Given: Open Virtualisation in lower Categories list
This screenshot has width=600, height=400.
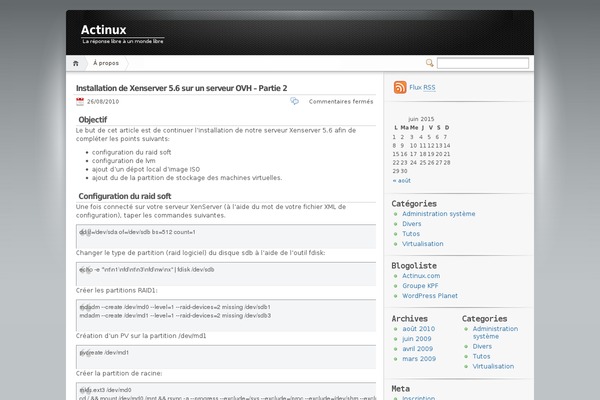Looking at the screenshot, I should (493, 366).
